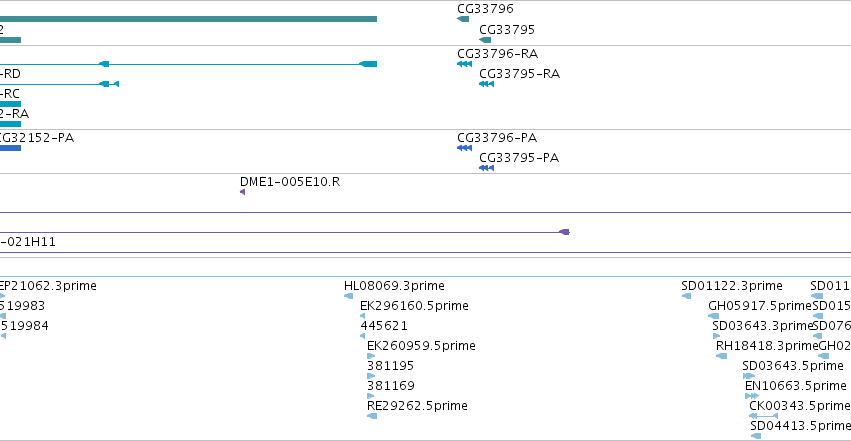Click the EP21062.3prime label
Image resolution: width=851 pixels, height=441 pixels.
[x=48, y=286]
